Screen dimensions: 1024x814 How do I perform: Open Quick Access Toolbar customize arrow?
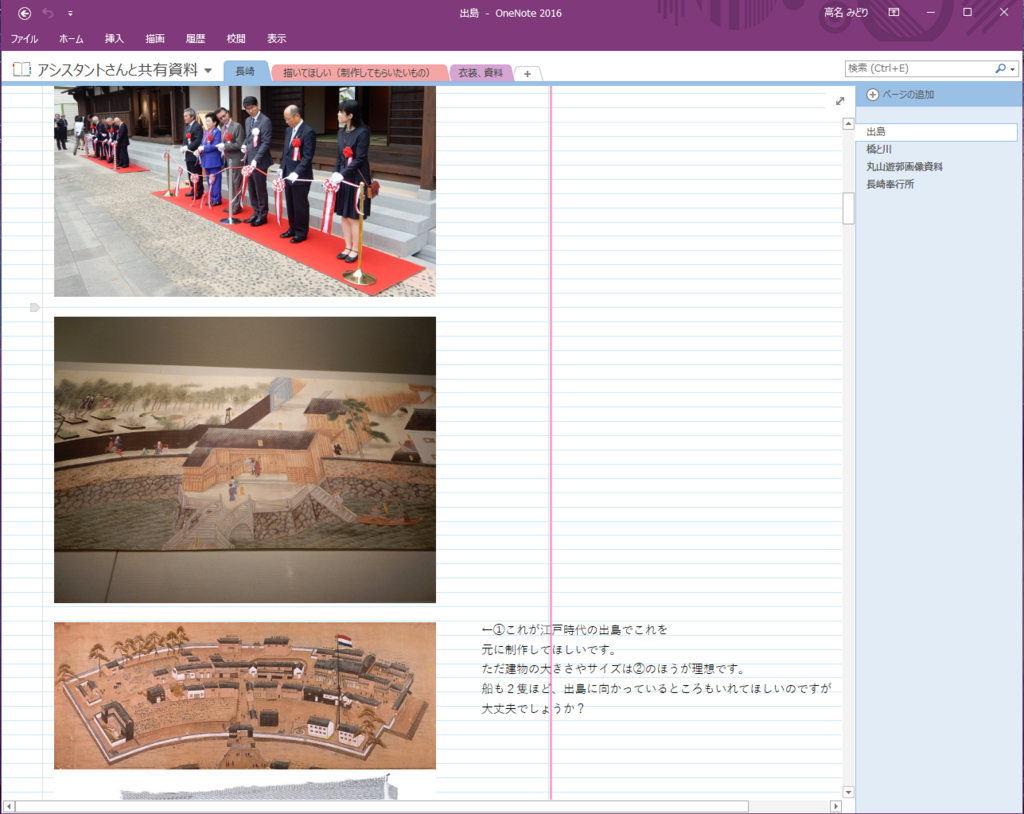coord(70,14)
